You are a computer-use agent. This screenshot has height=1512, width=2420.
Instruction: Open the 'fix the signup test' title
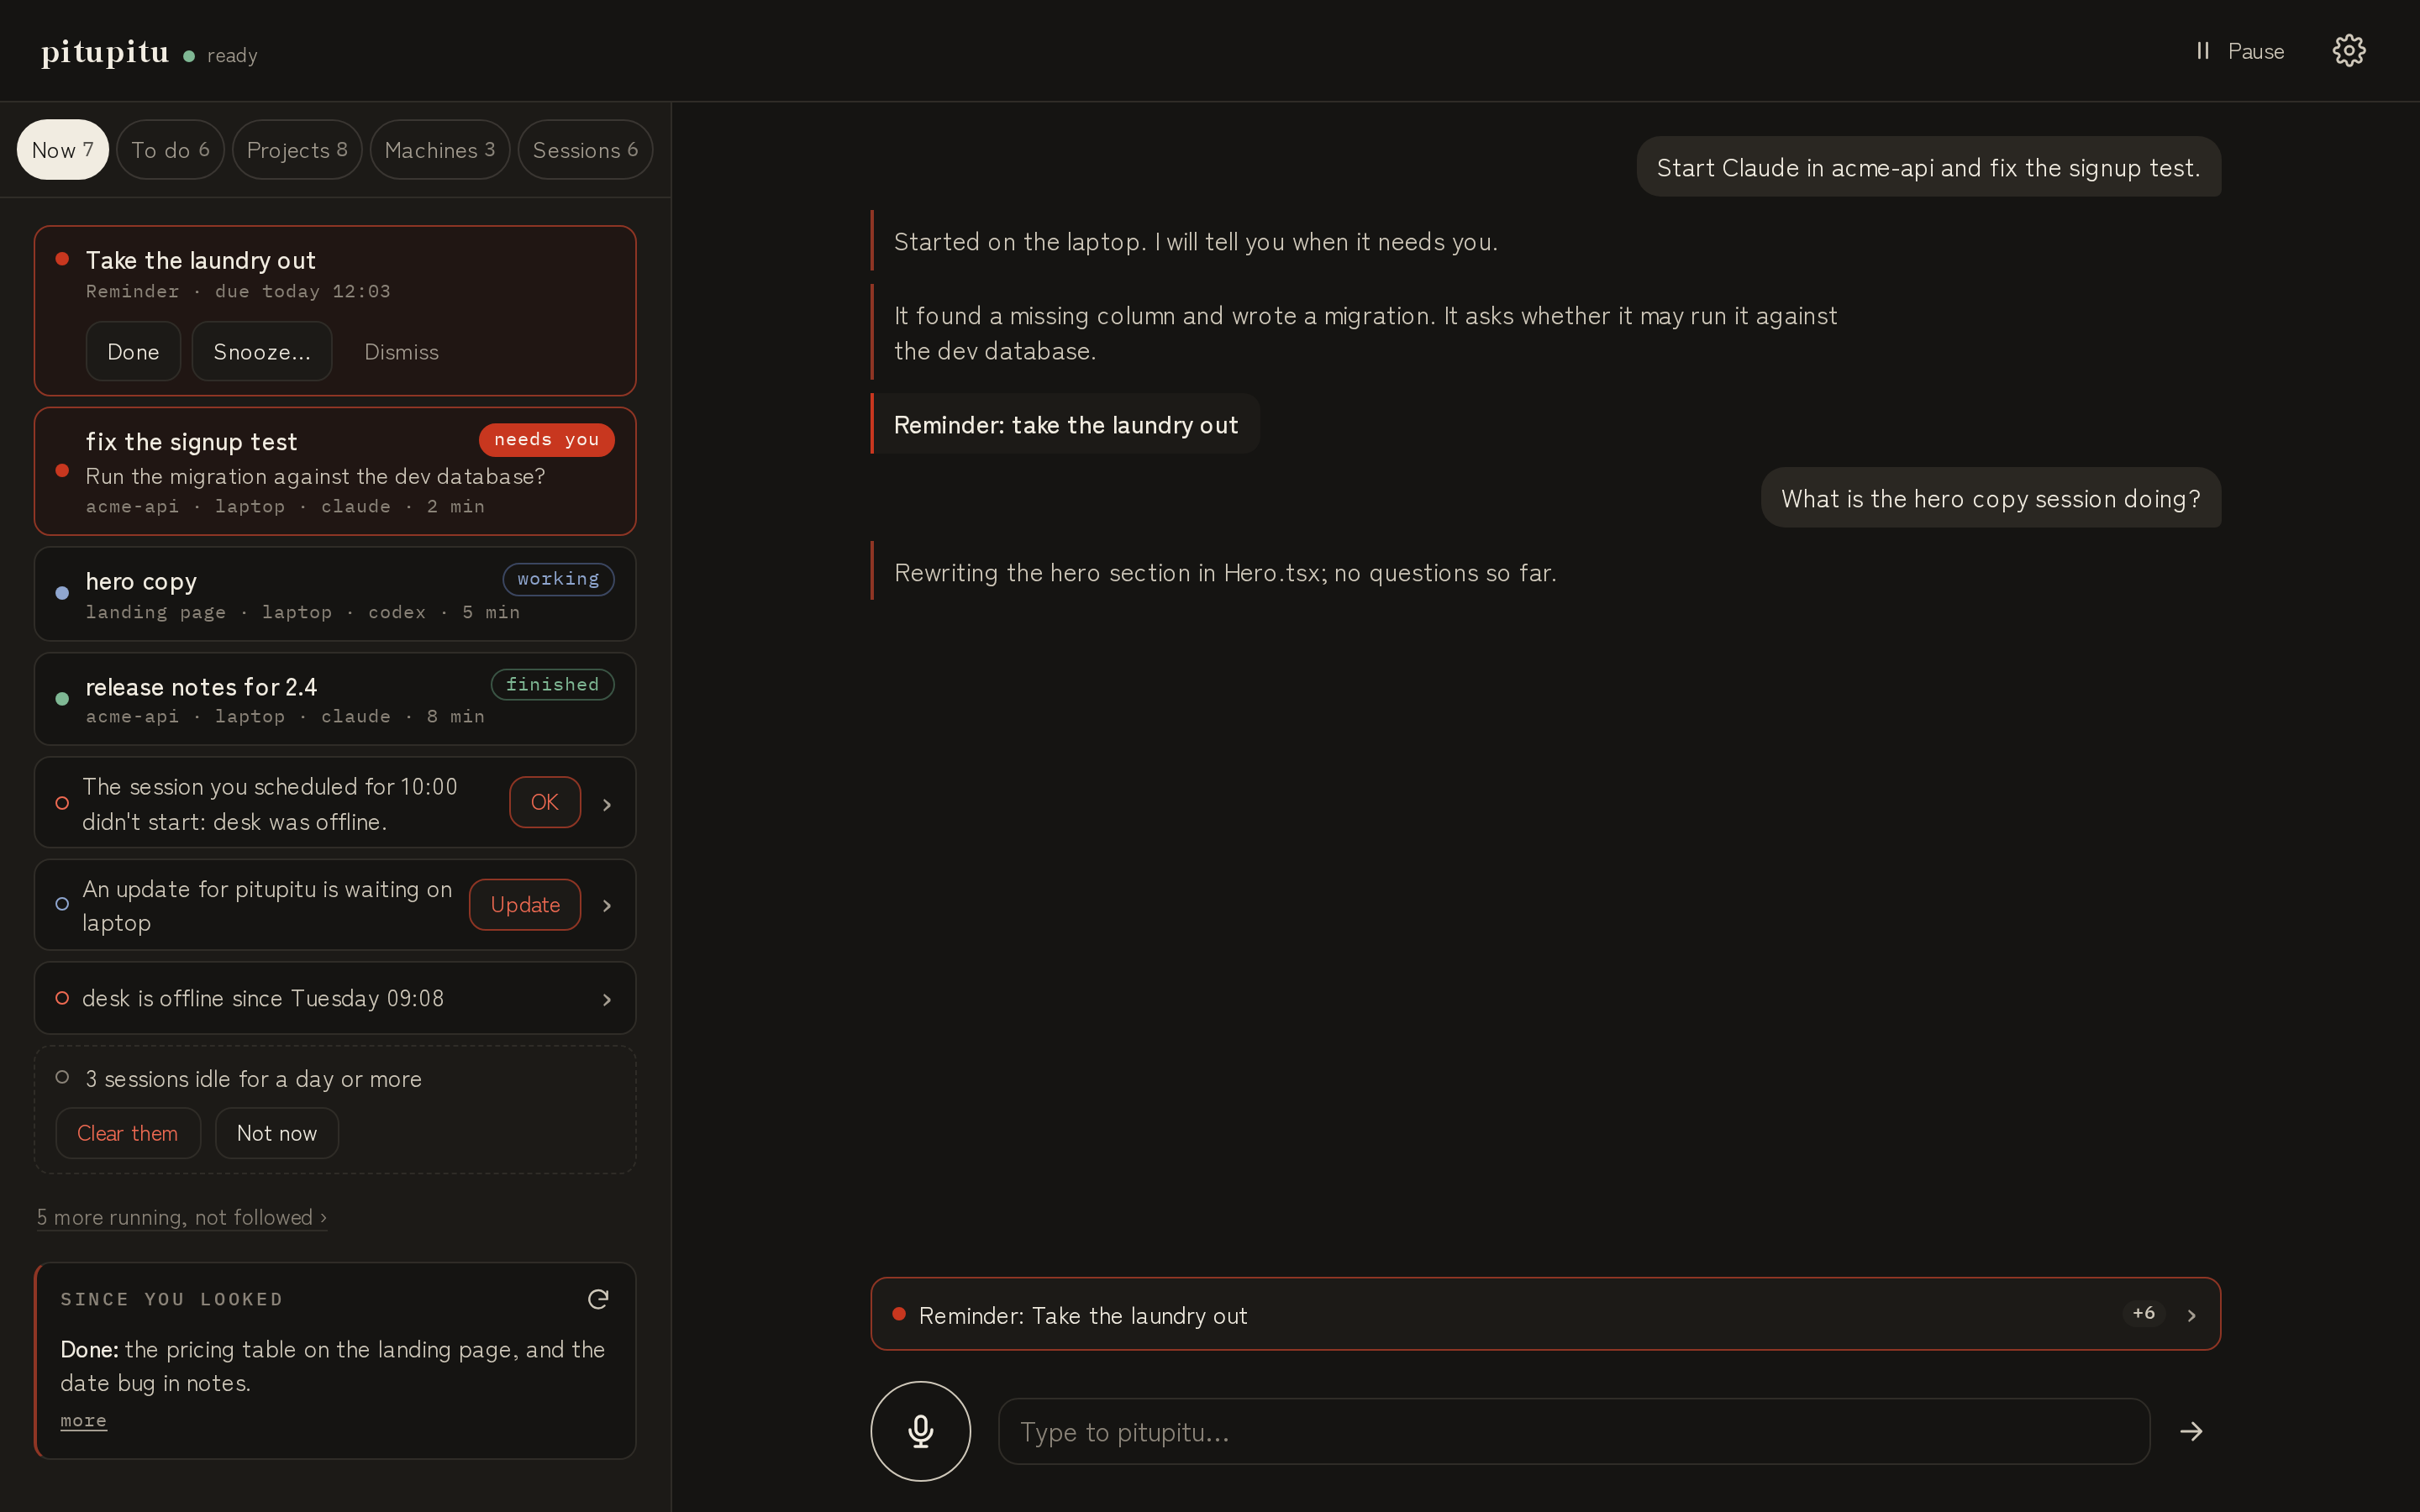point(191,442)
